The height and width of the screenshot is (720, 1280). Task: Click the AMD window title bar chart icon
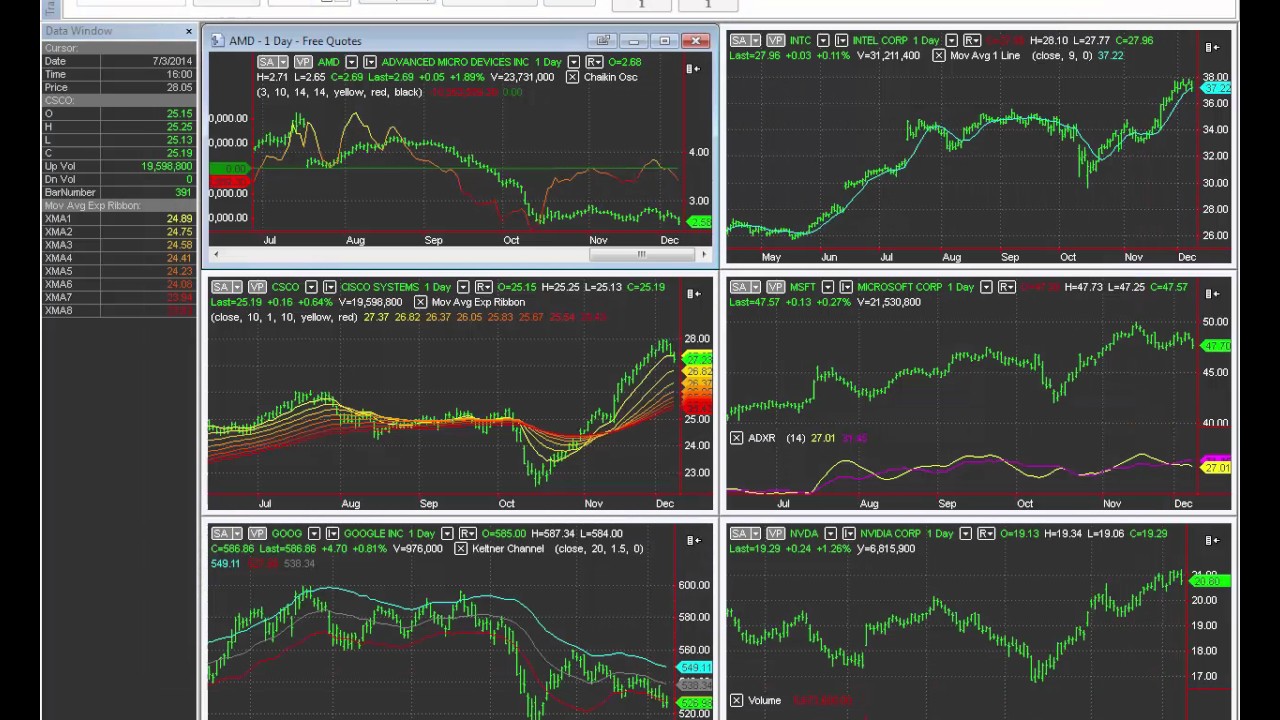217,41
